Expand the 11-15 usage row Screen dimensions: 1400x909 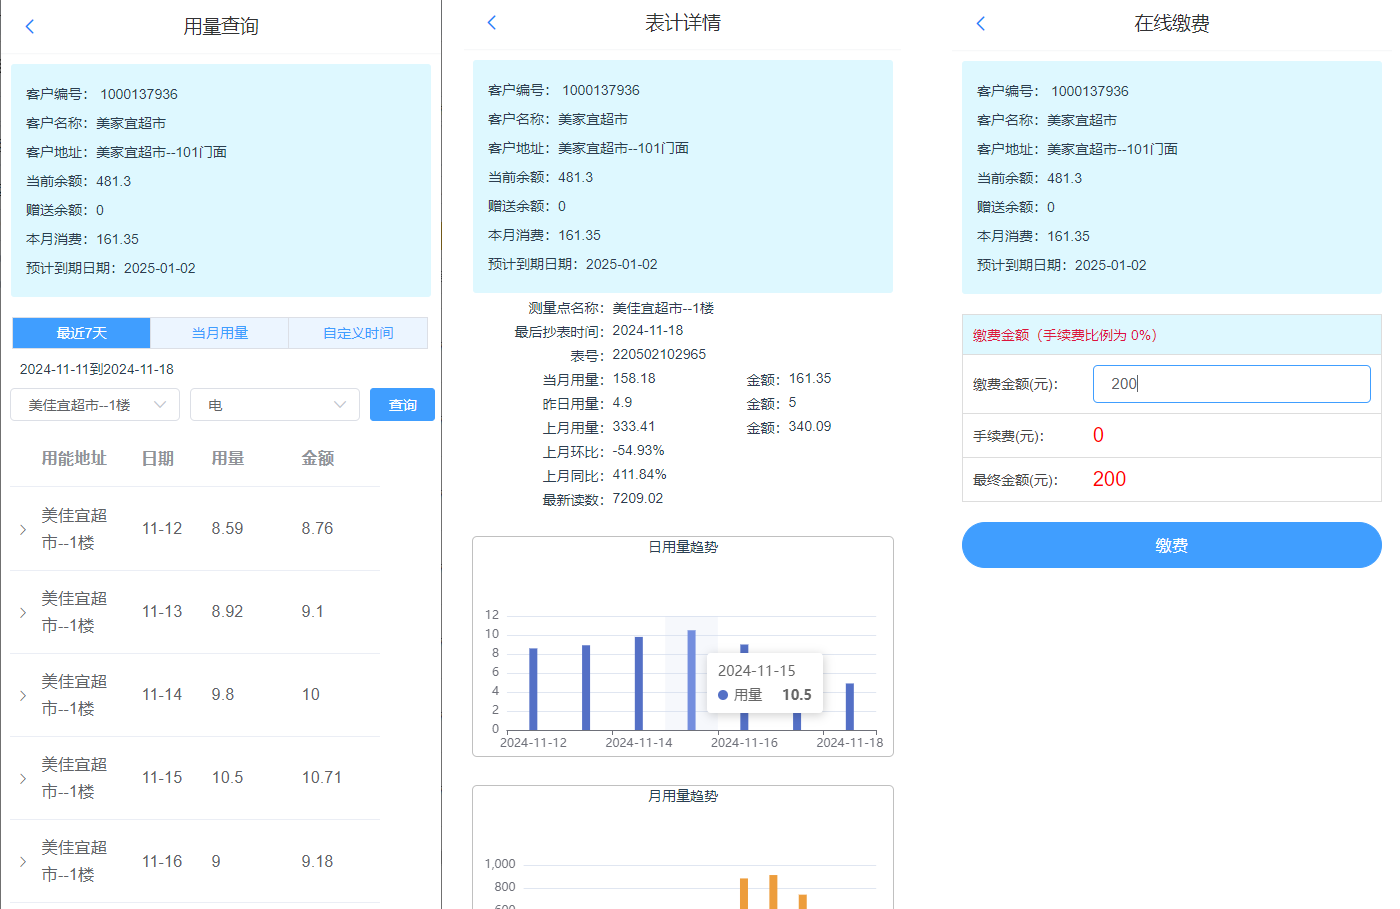point(23,778)
